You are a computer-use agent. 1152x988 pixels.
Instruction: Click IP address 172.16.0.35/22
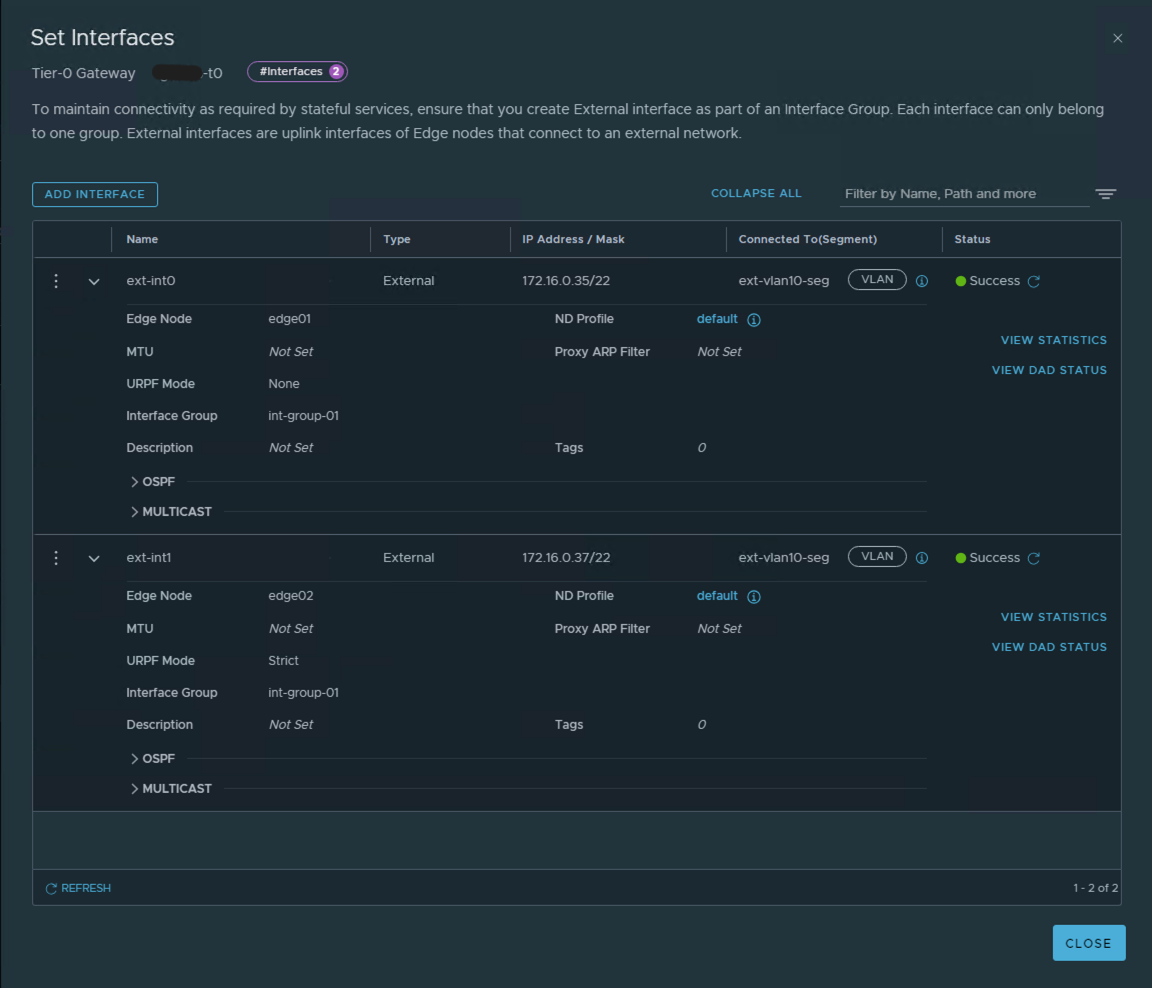coord(566,281)
